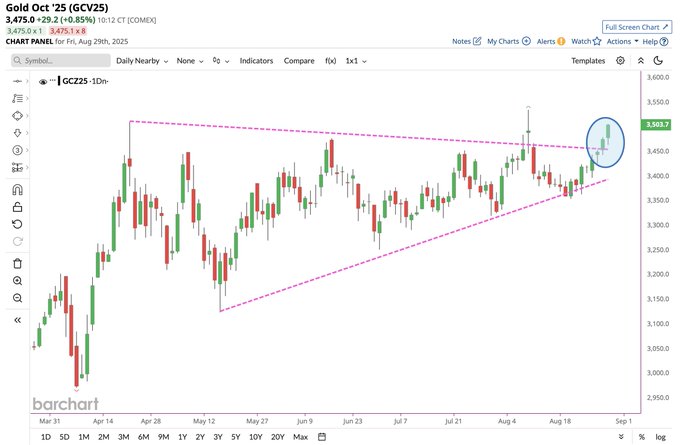The image size is (680, 445).
Task: Open chart settings gear icon
Action: pyautogui.click(x=621, y=61)
